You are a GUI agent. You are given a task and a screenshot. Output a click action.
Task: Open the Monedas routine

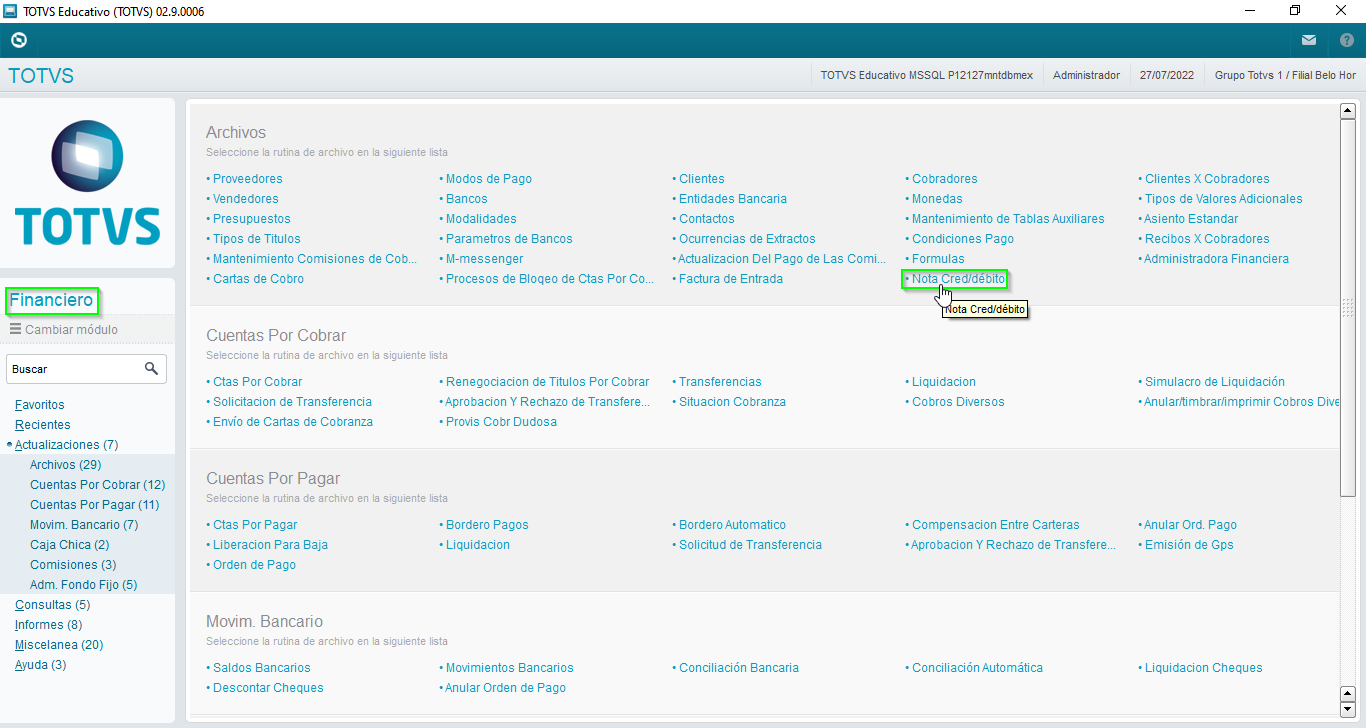937,199
